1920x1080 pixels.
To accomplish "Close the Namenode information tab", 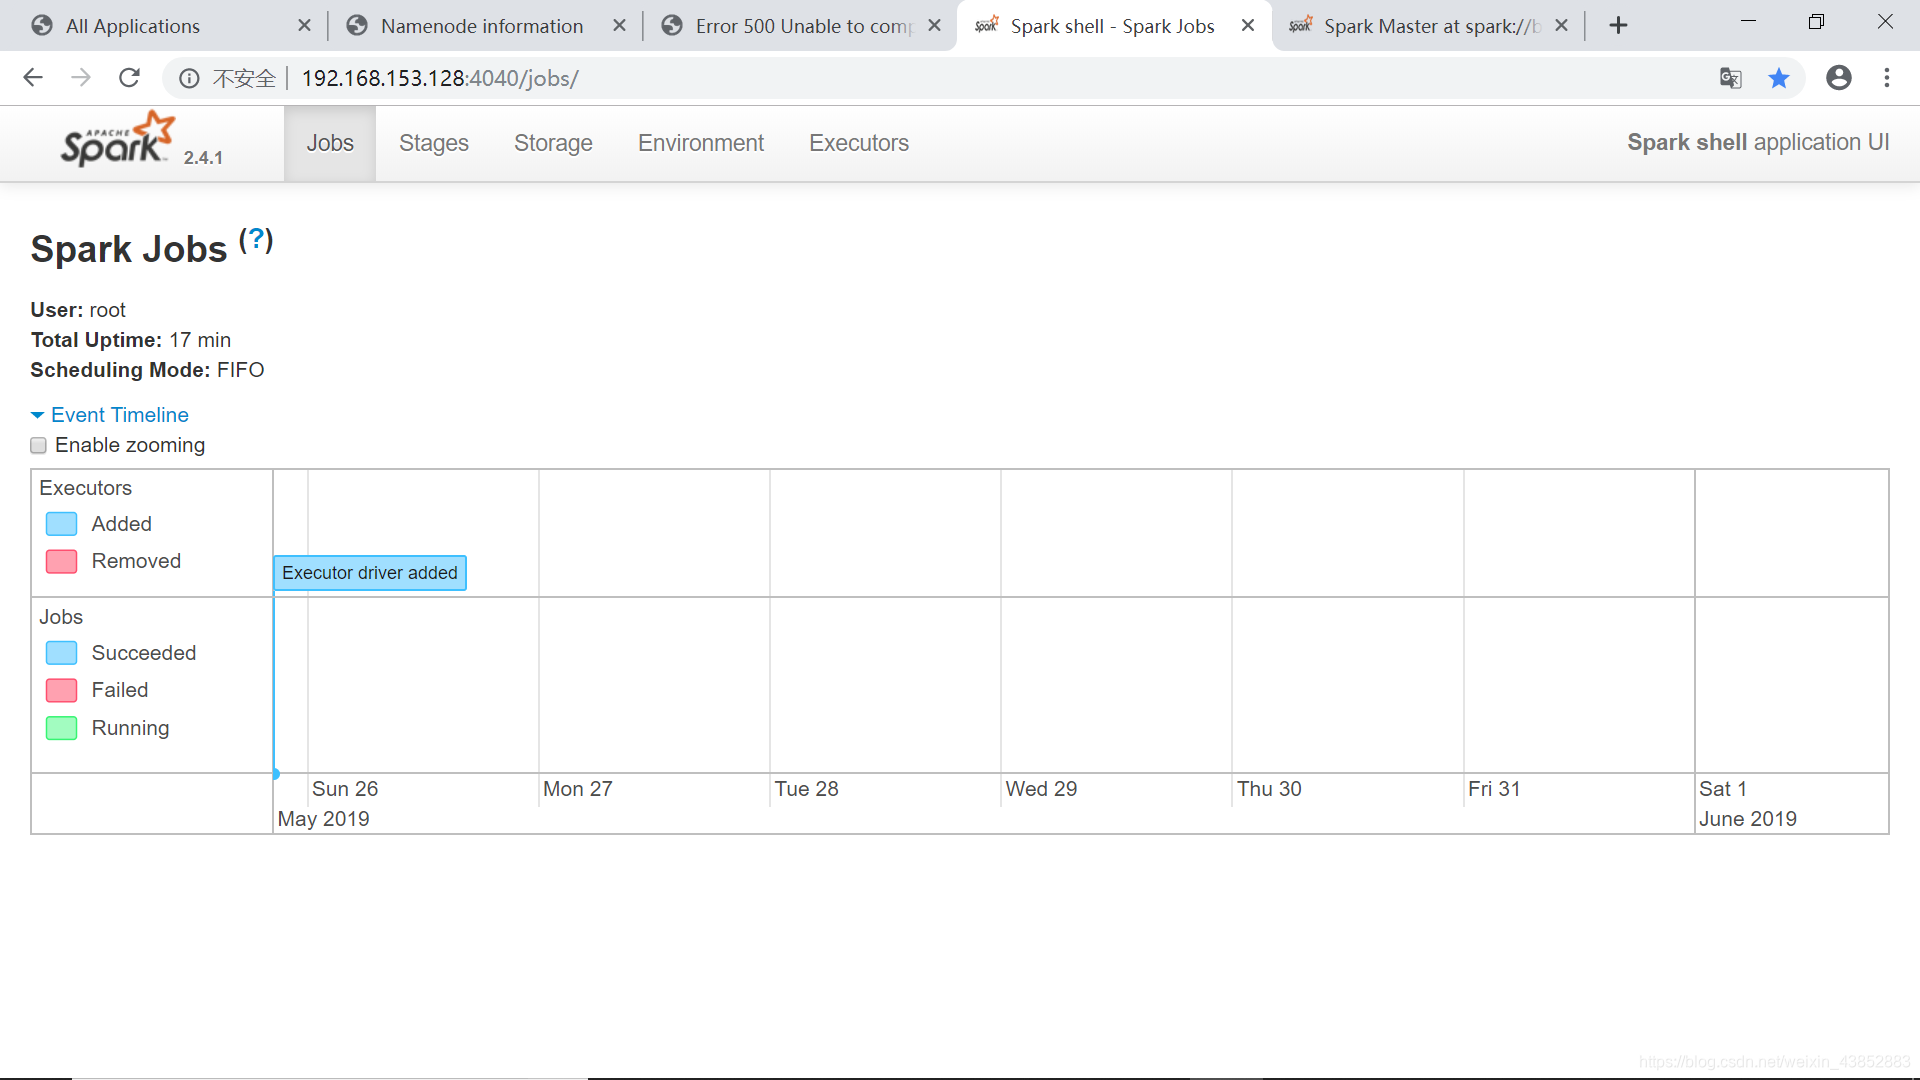I will (x=620, y=26).
